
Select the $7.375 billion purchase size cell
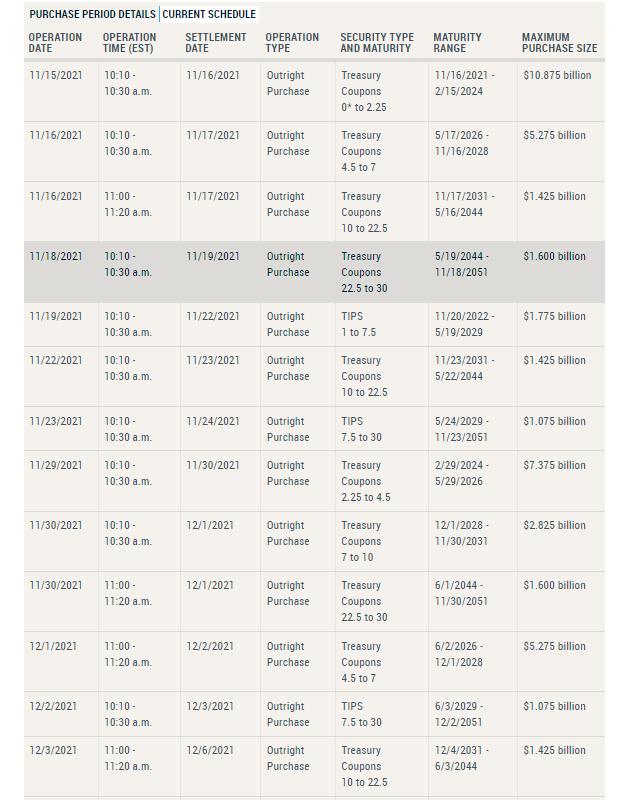(x=554, y=465)
